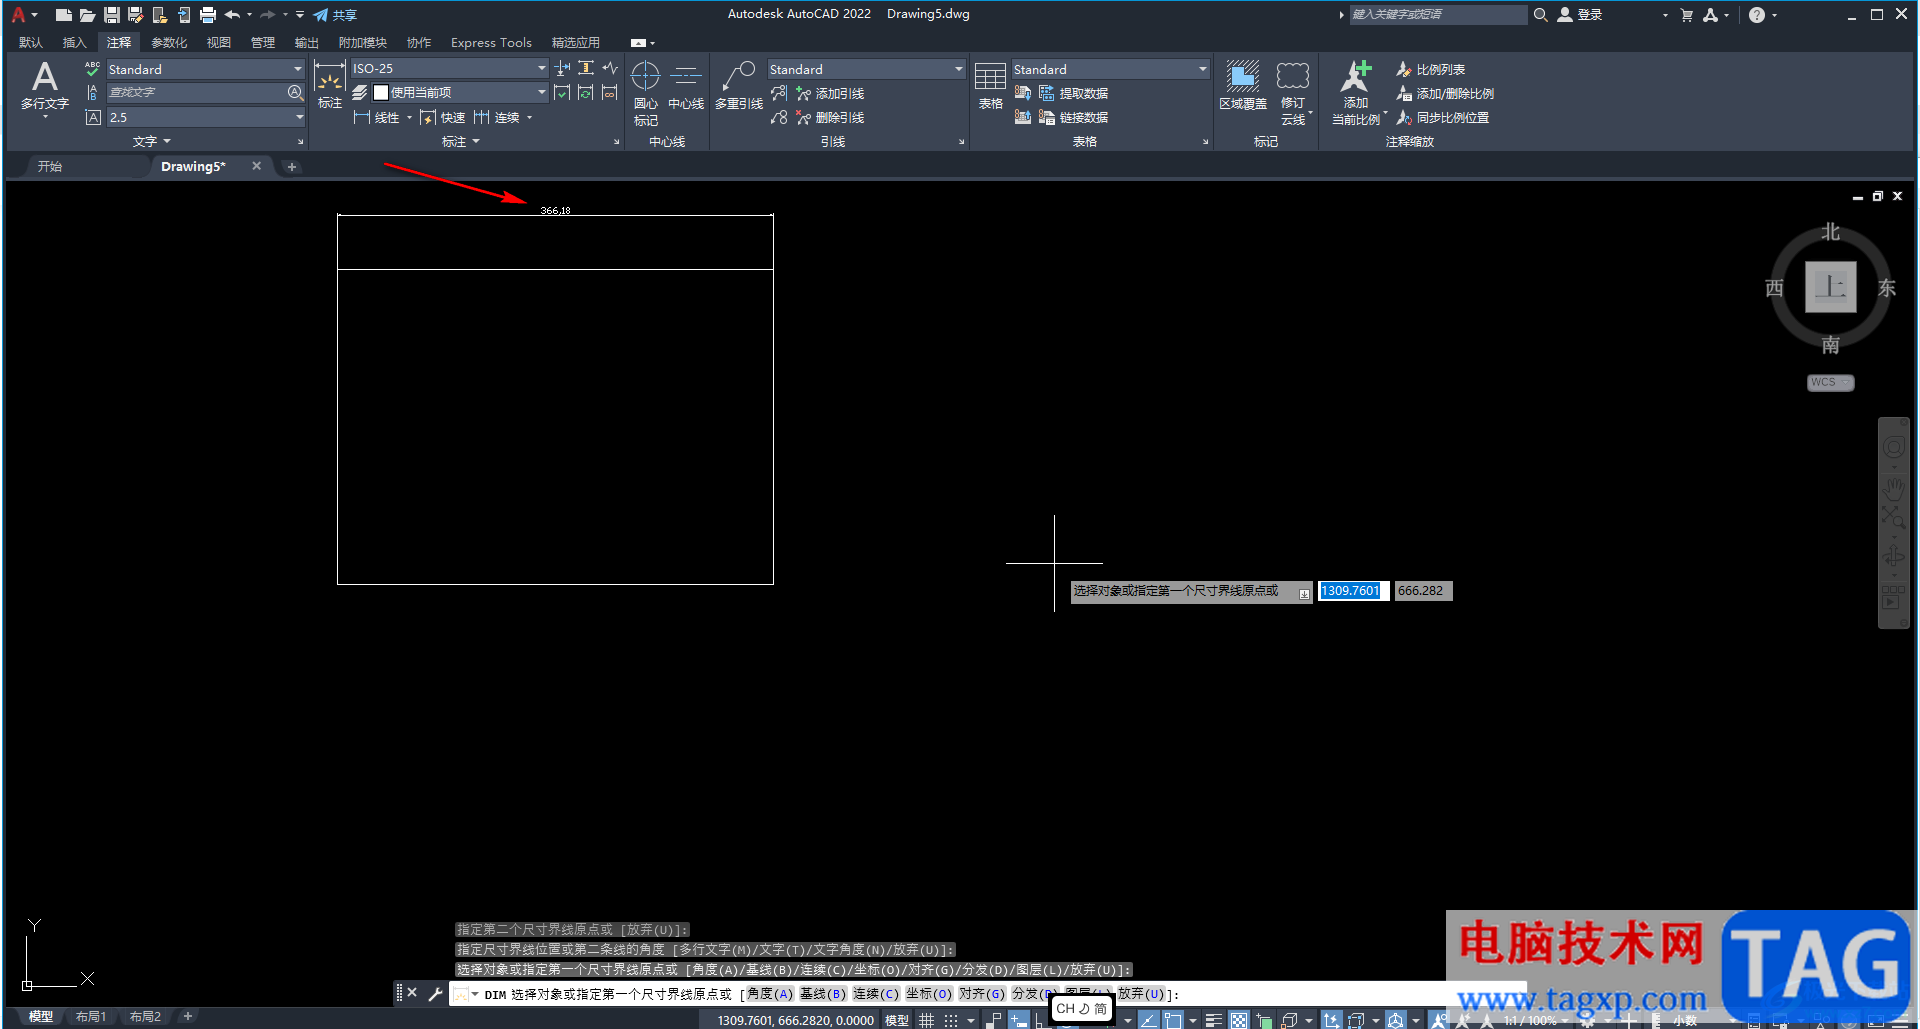Open the Autodesk App Store cart
This screenshot has height=1029, width=1920.
tap(1687, 15)
